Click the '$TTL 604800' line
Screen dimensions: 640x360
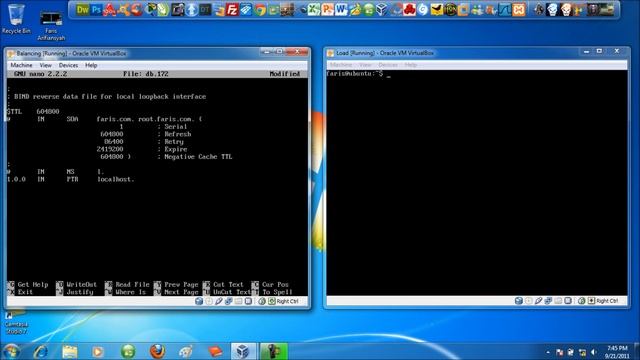pyautogui.click(x=33, y=111)
